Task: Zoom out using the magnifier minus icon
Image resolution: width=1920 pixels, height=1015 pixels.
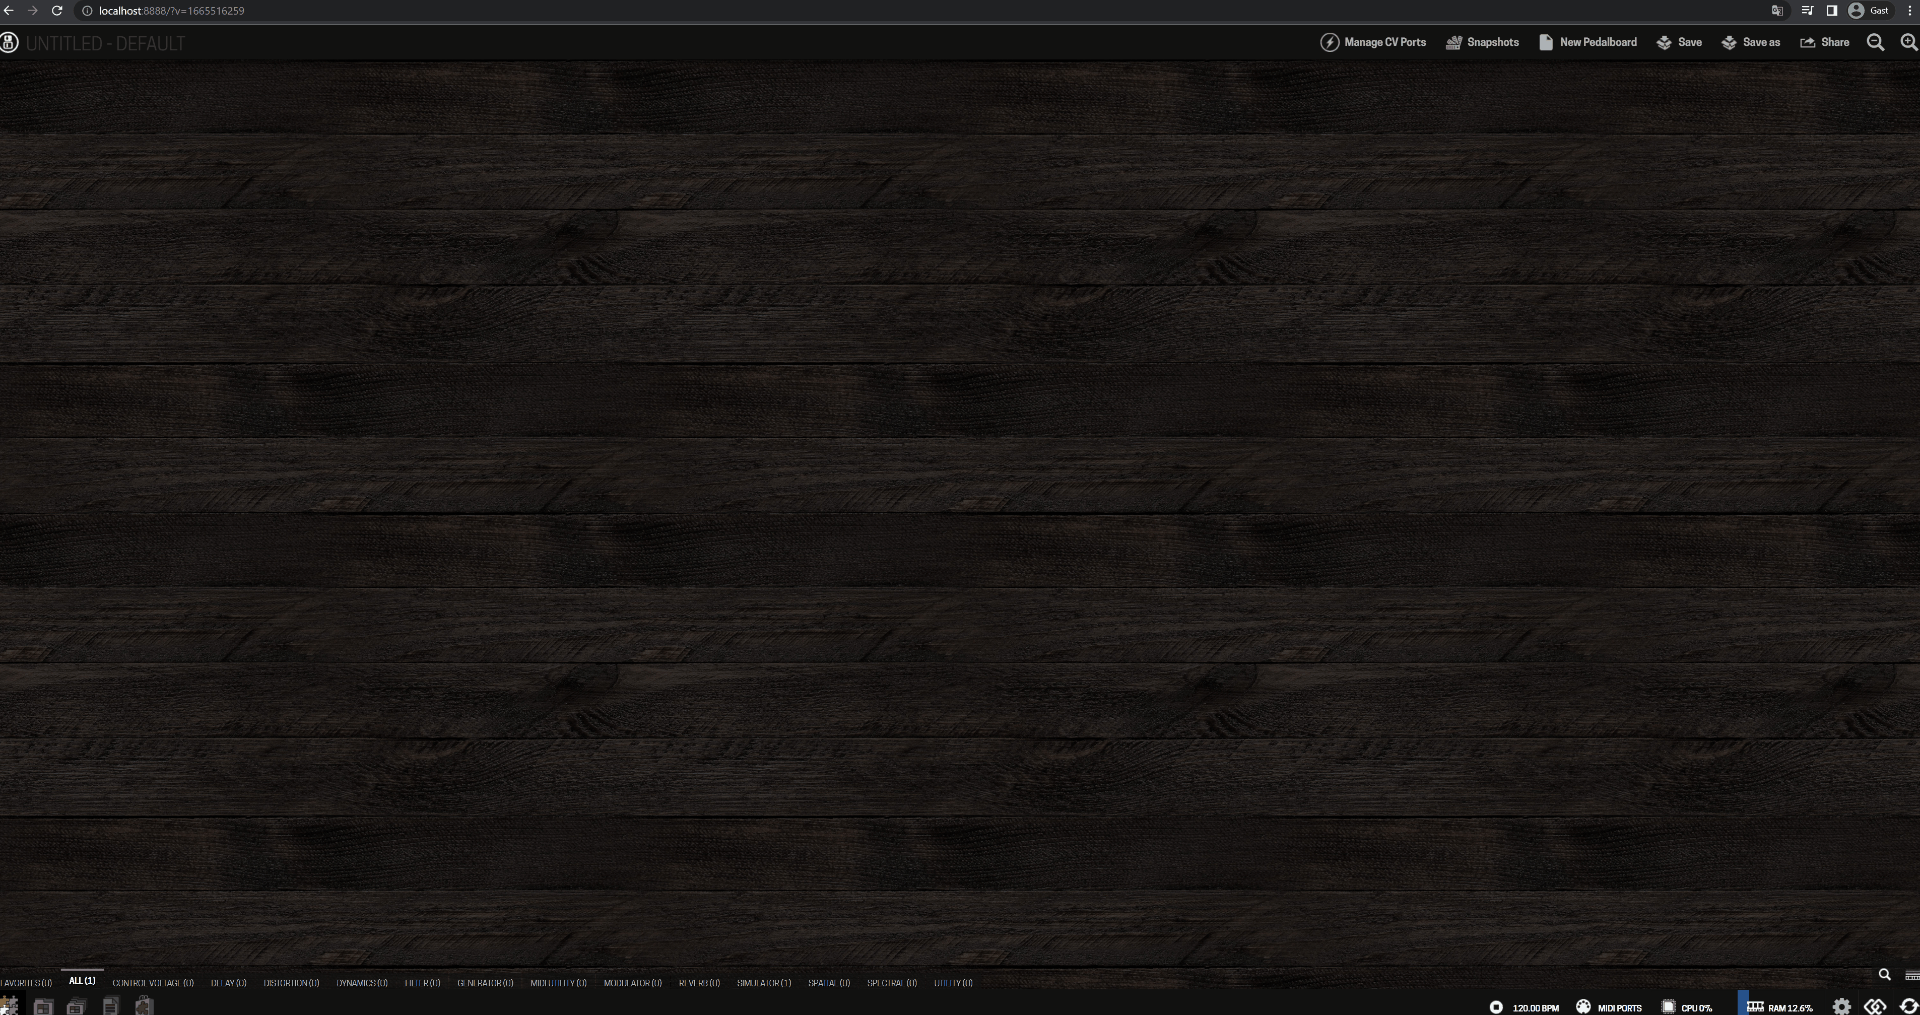Action: pyautogui.click(x=1875, y=42)
